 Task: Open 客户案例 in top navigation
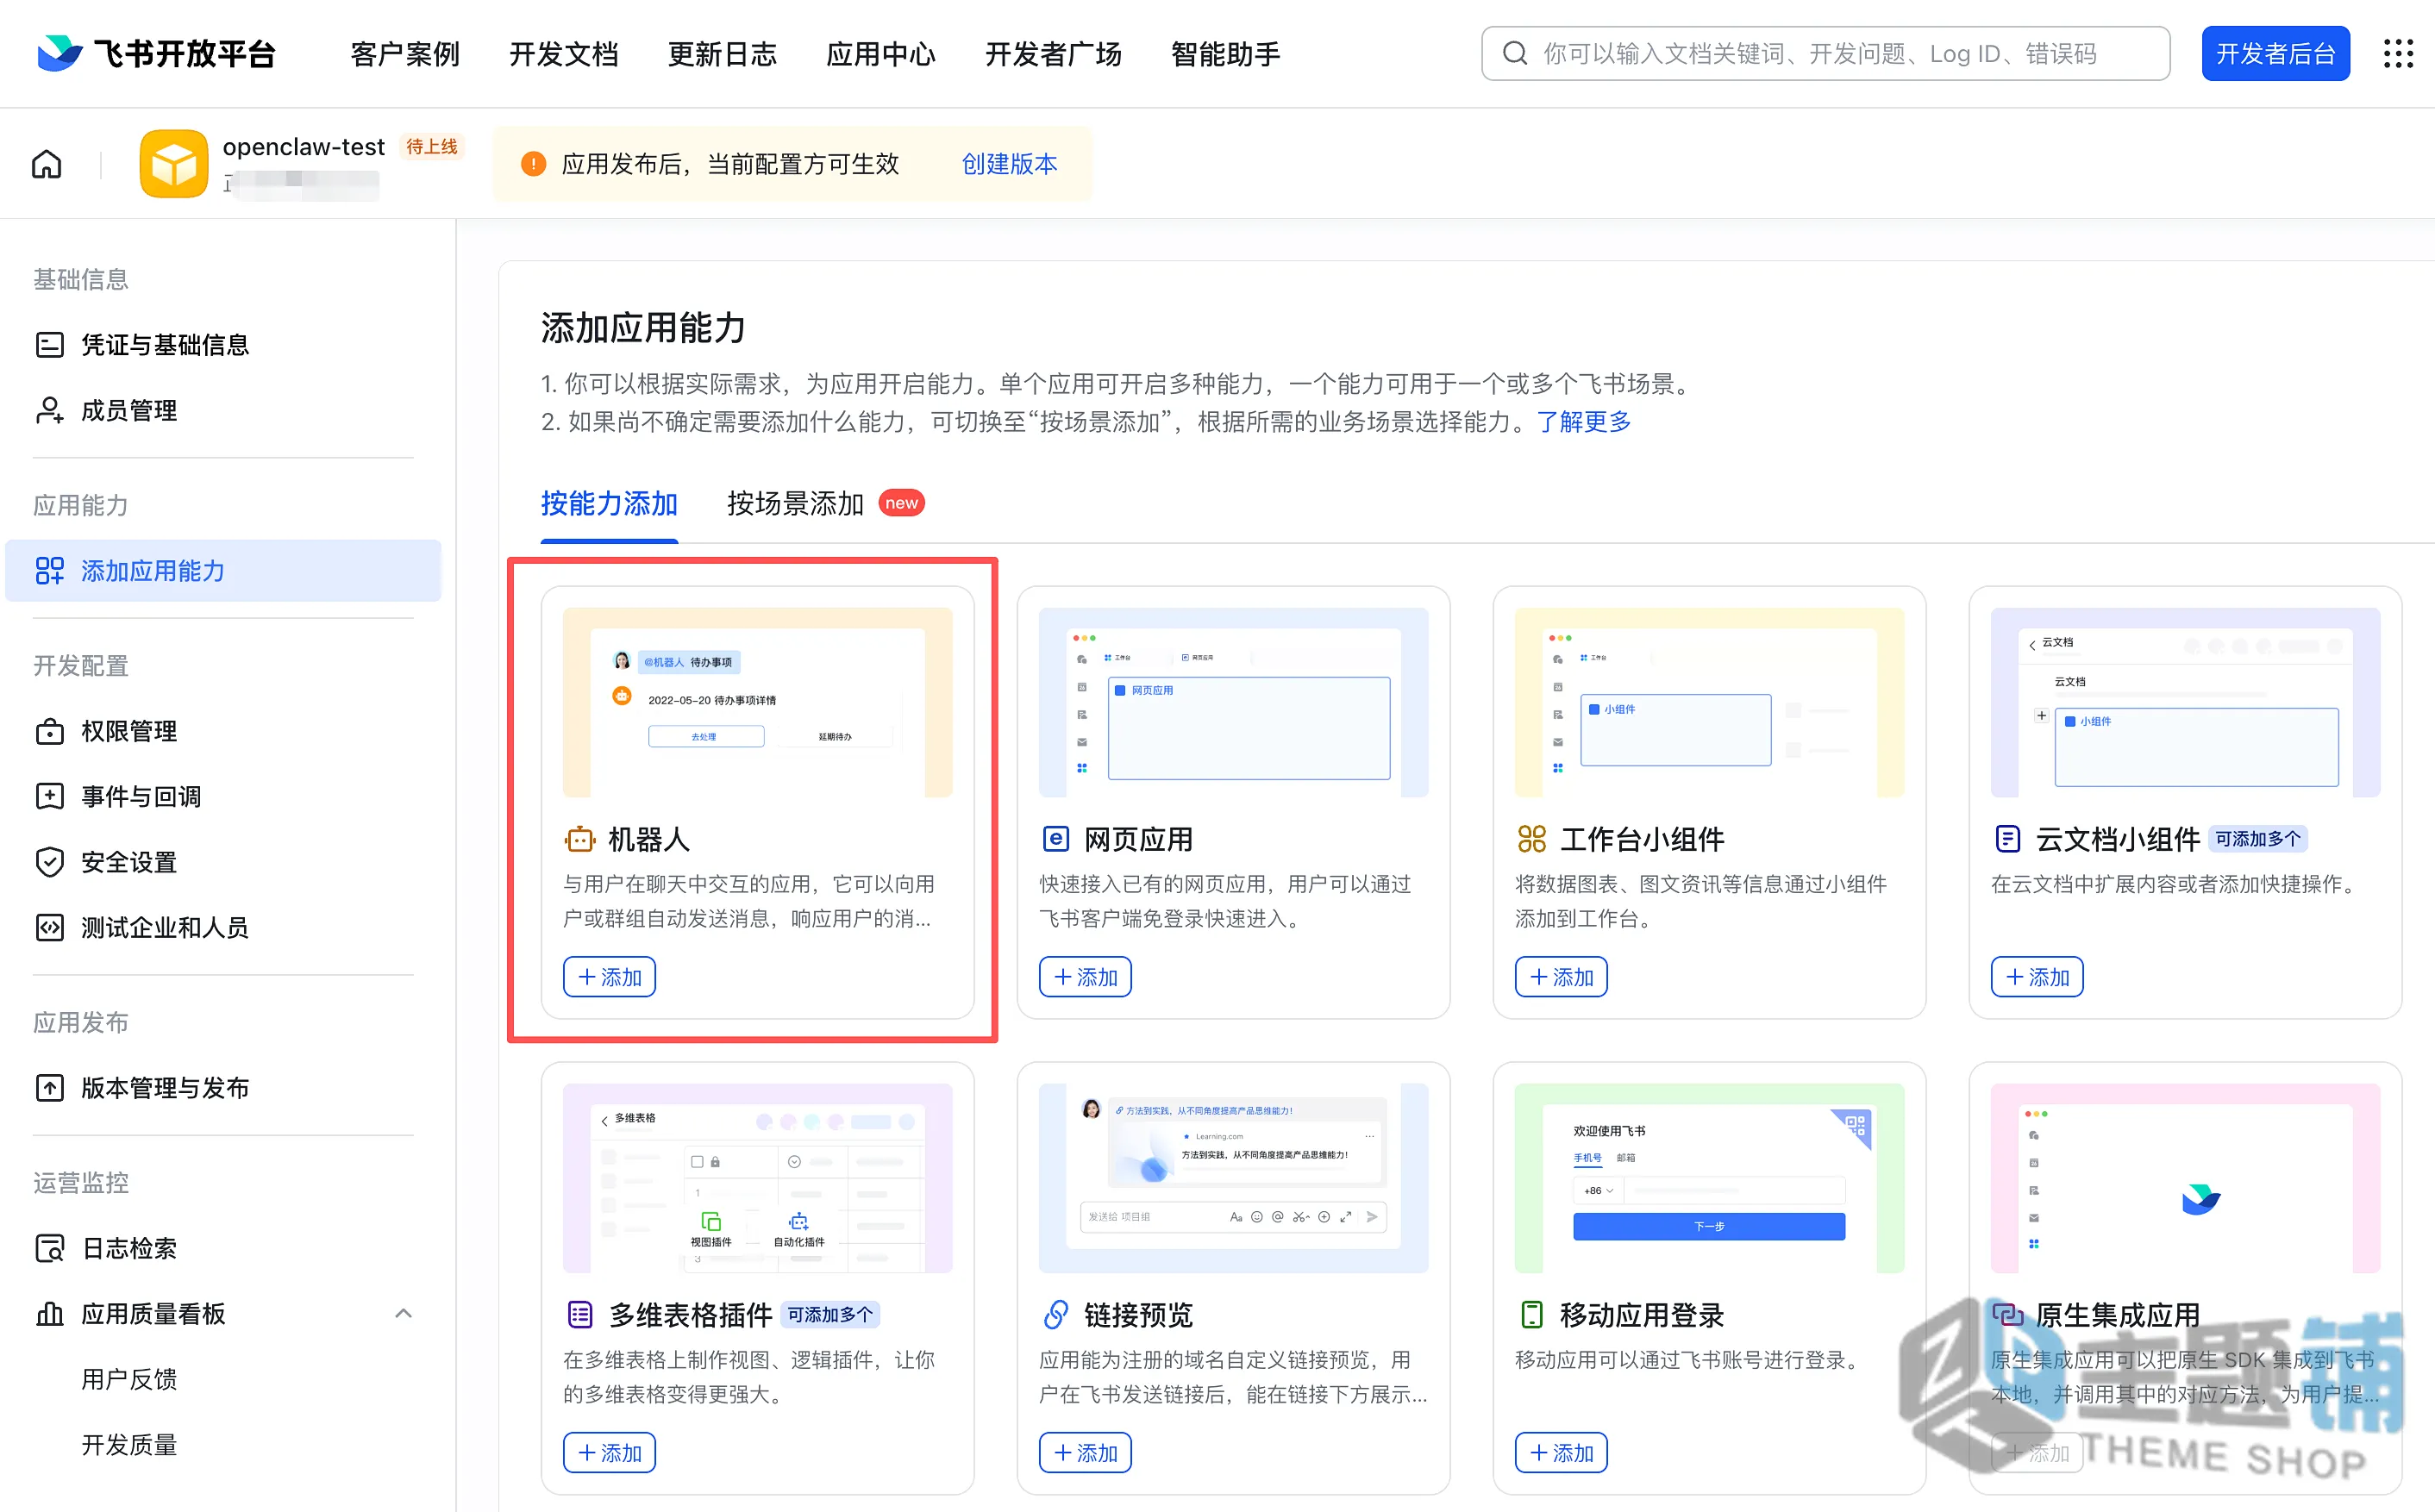coord(405,53)
